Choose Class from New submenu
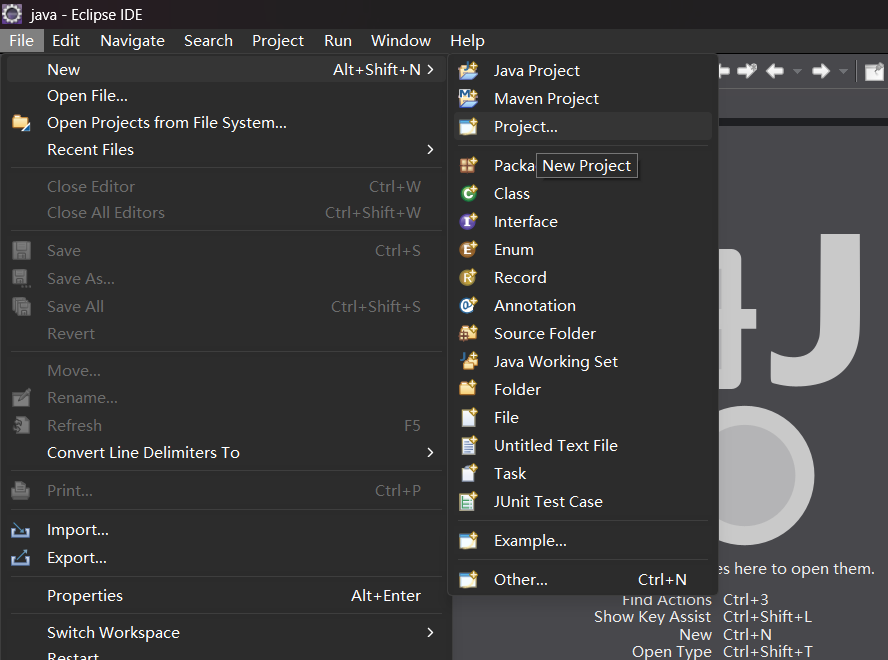888x660 pixels. pyautogui.click(x=583, y=193)
